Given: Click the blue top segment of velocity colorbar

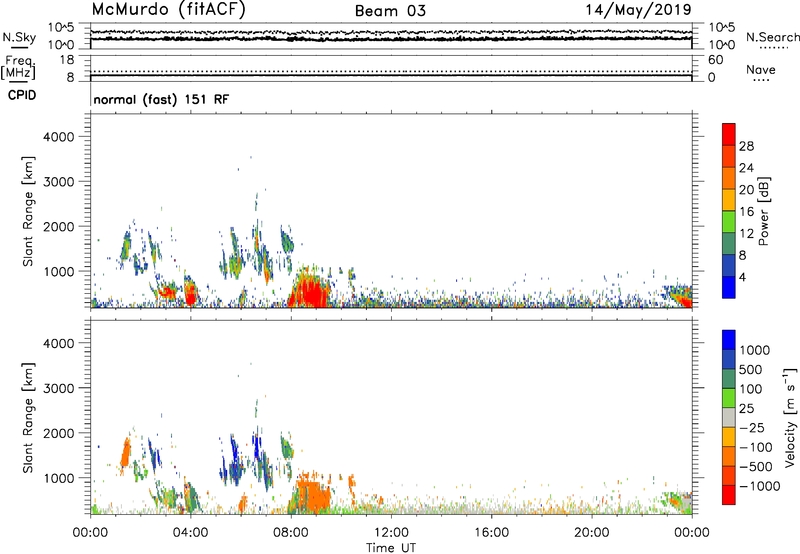Looking at the screenshot, I should point(729,340).
